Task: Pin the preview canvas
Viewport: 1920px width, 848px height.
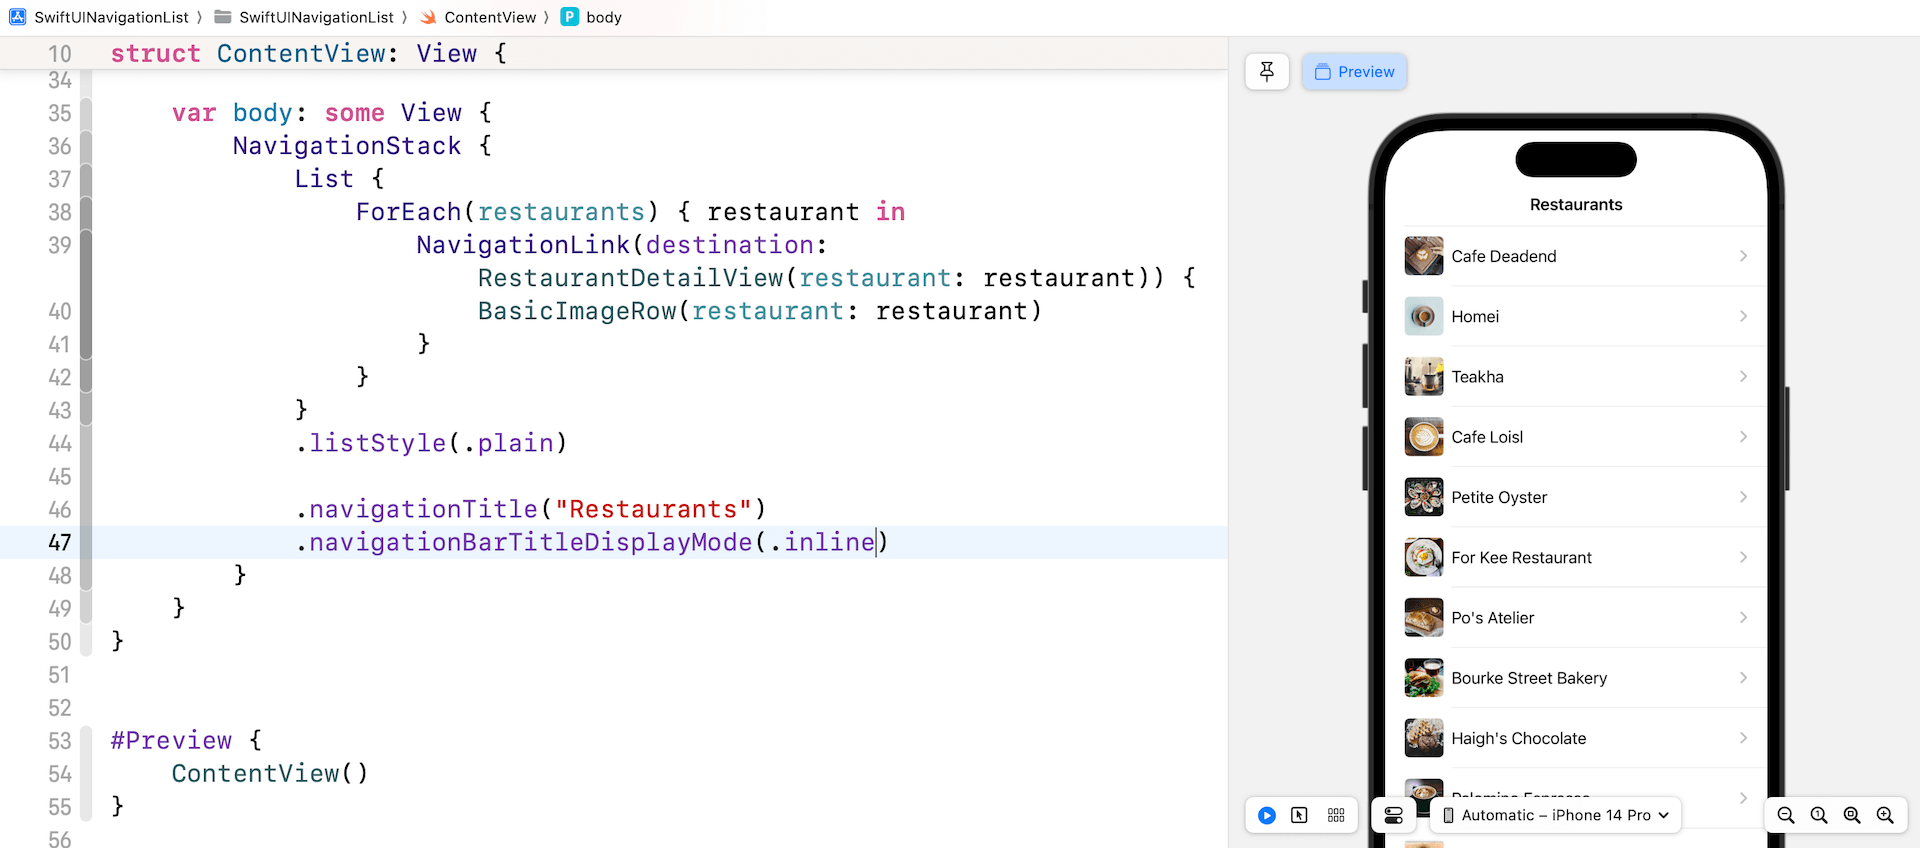Action: (1266, 72)
